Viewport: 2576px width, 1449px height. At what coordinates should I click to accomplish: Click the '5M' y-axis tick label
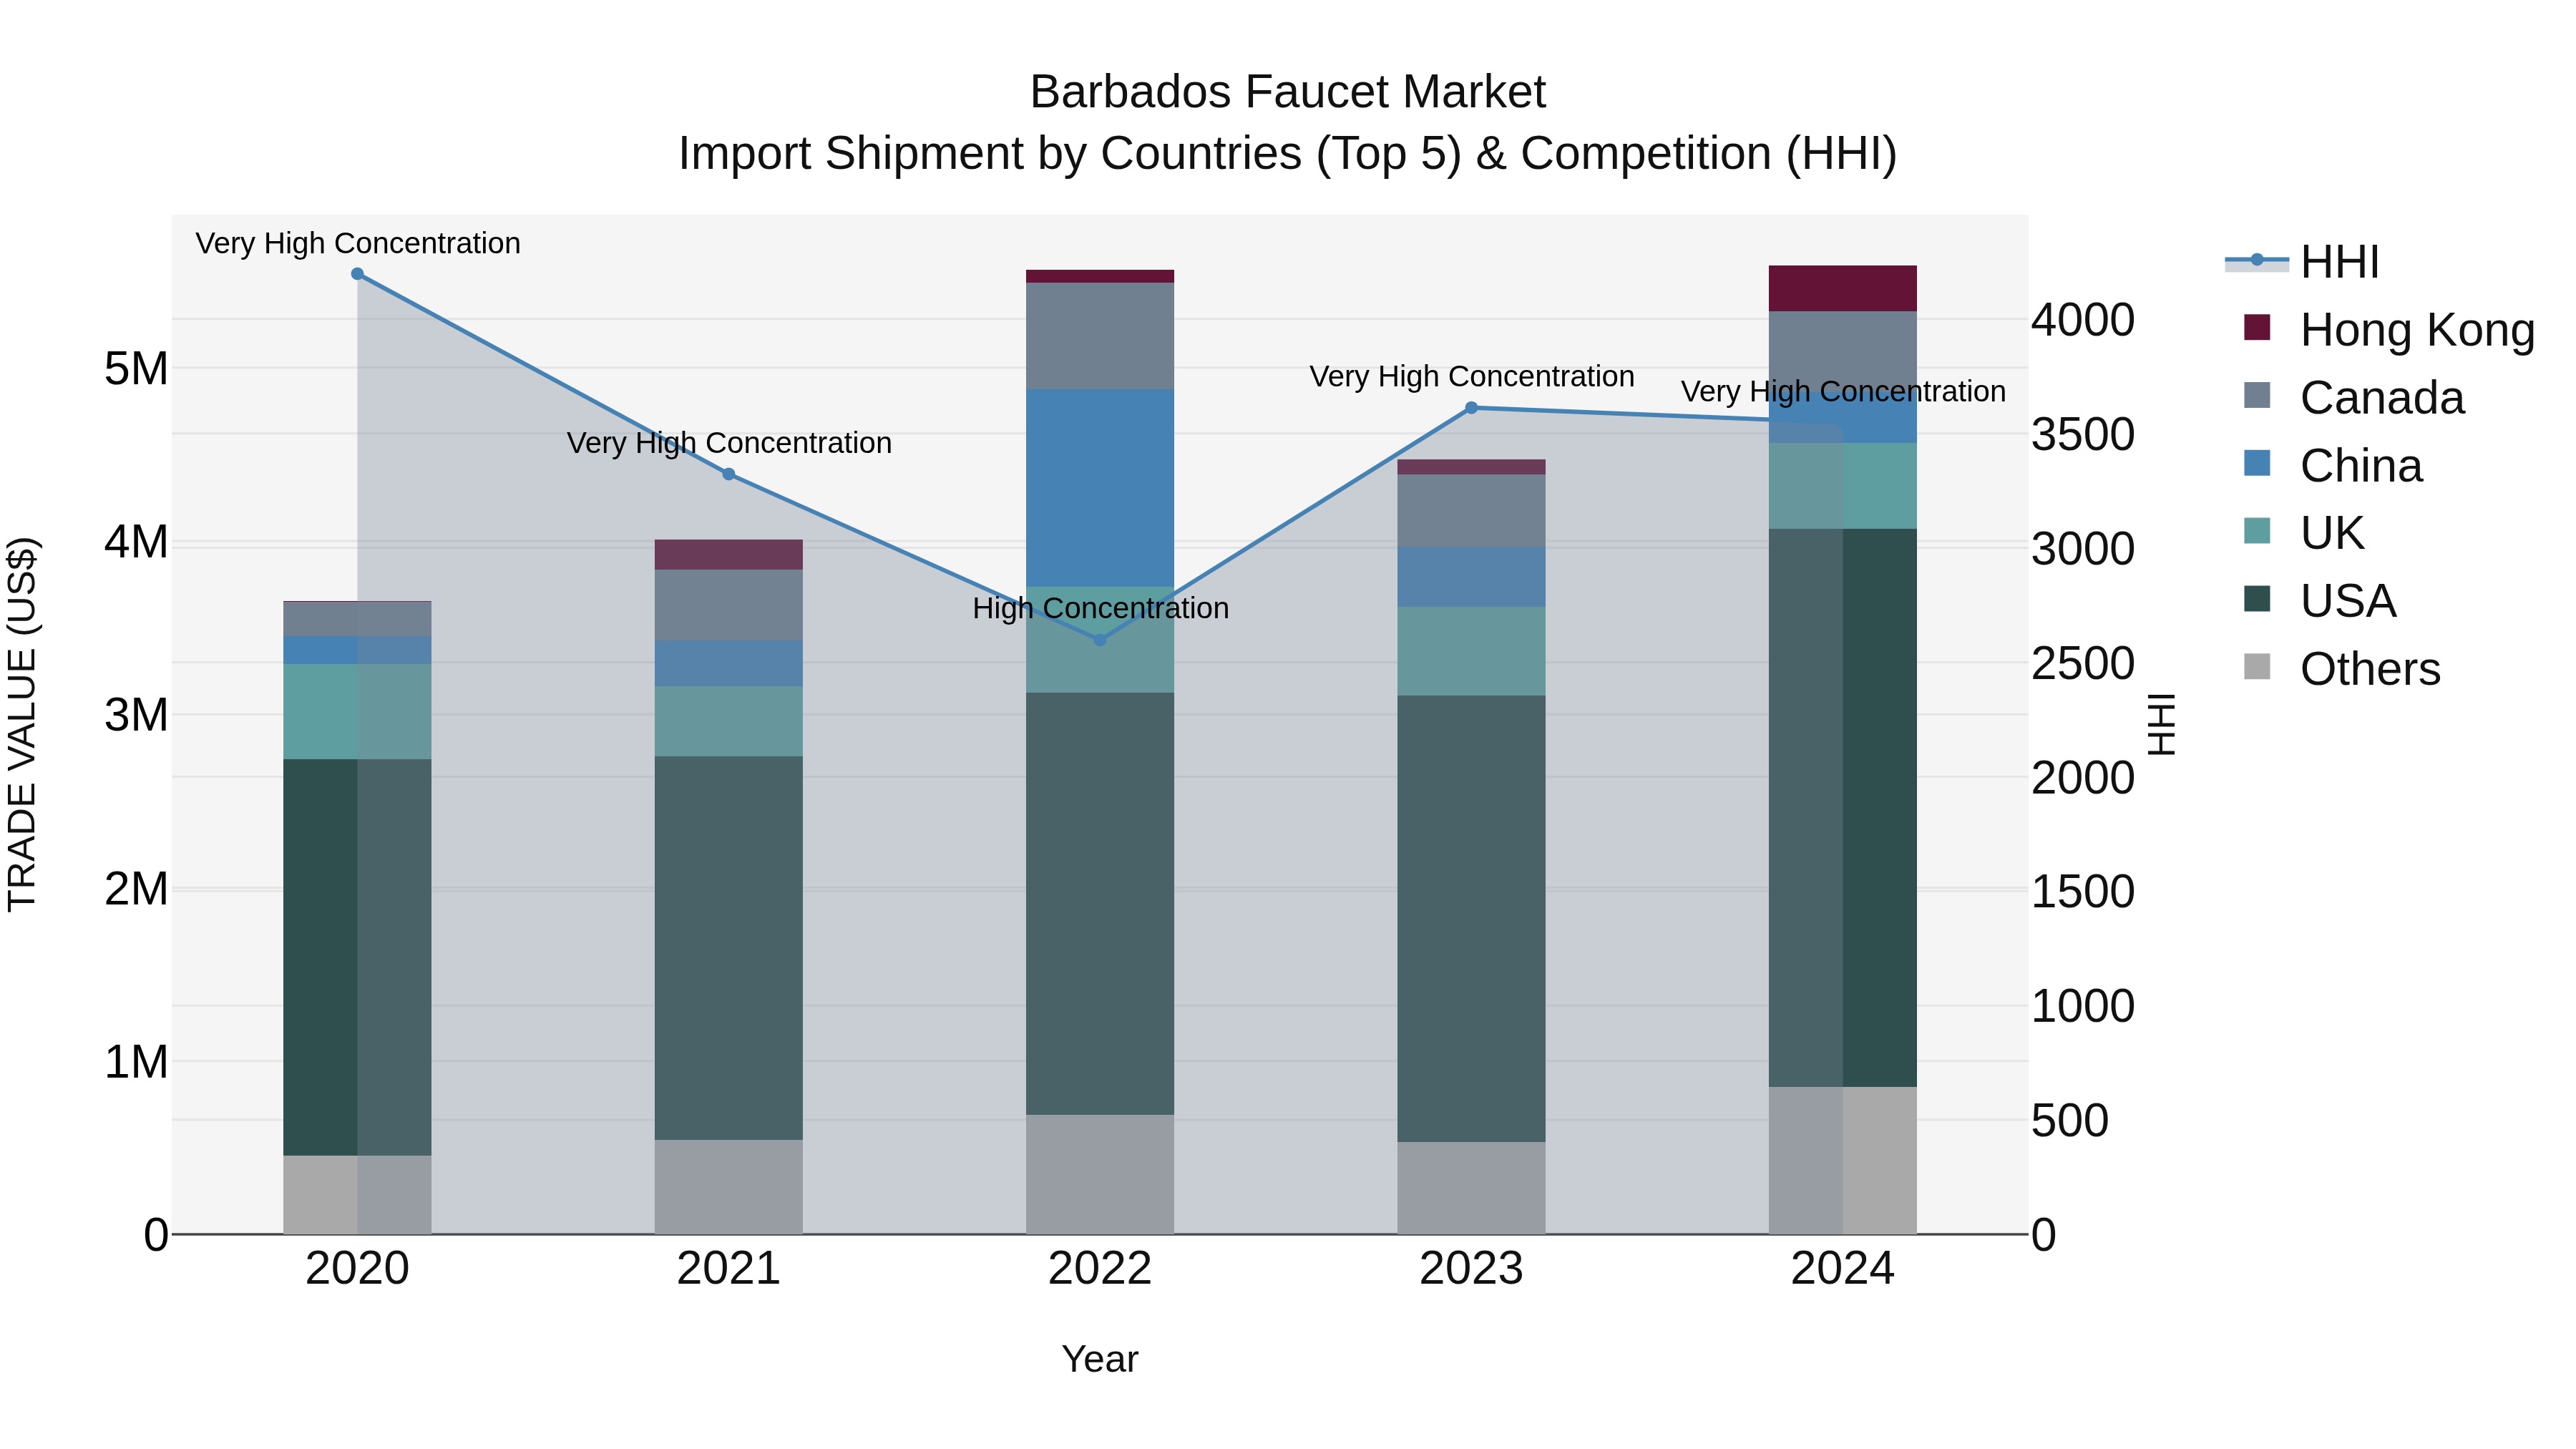(x=136, y=369)
